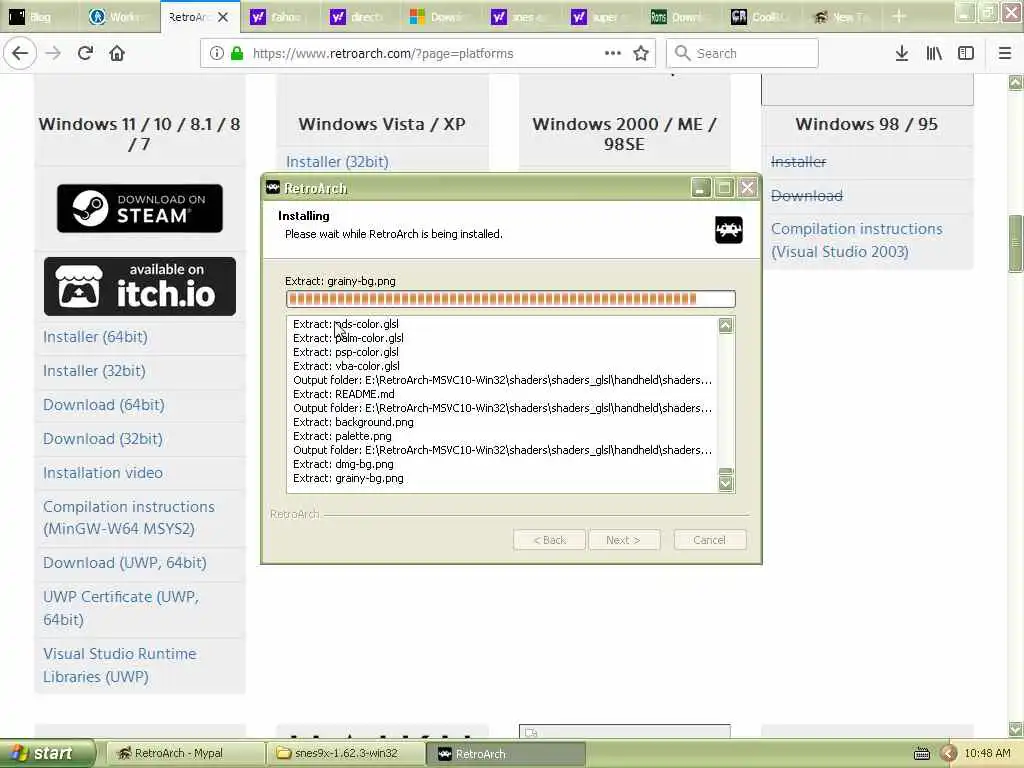1024x768 pixels.
Task: Switch to RetroArch installer taskbar item
Action: [506, 754]
